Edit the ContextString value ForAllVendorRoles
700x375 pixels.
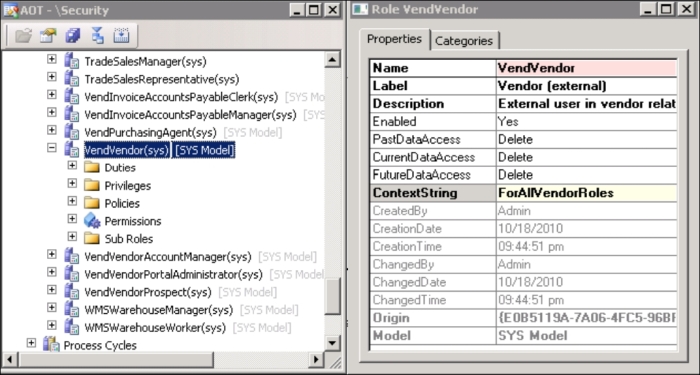coord(587,193)
